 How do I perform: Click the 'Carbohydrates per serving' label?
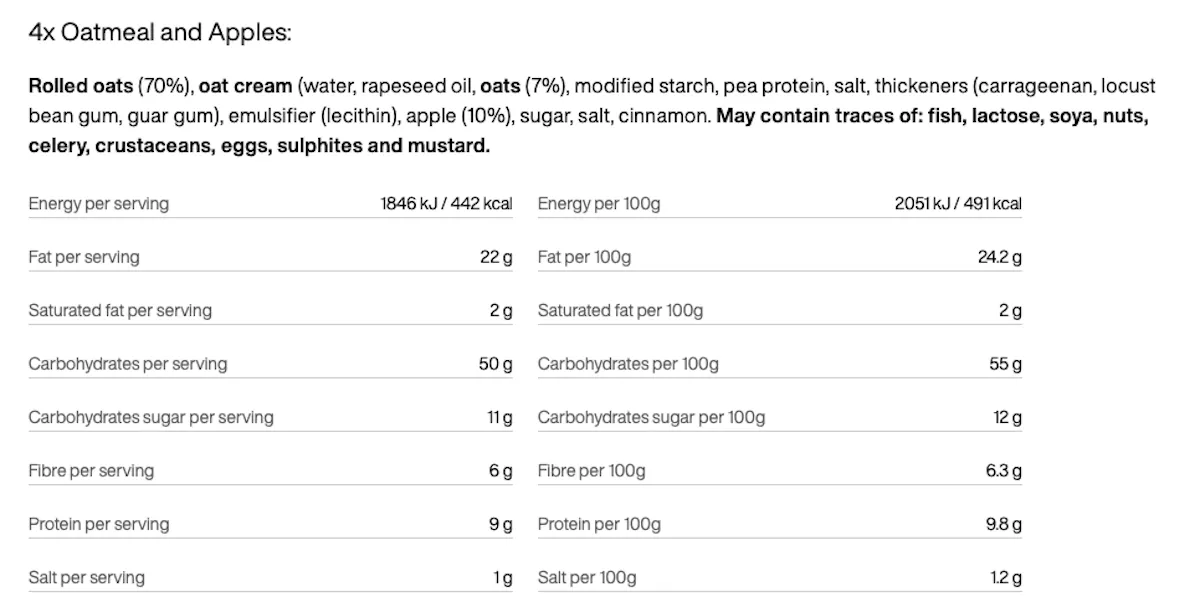[128, 364]
